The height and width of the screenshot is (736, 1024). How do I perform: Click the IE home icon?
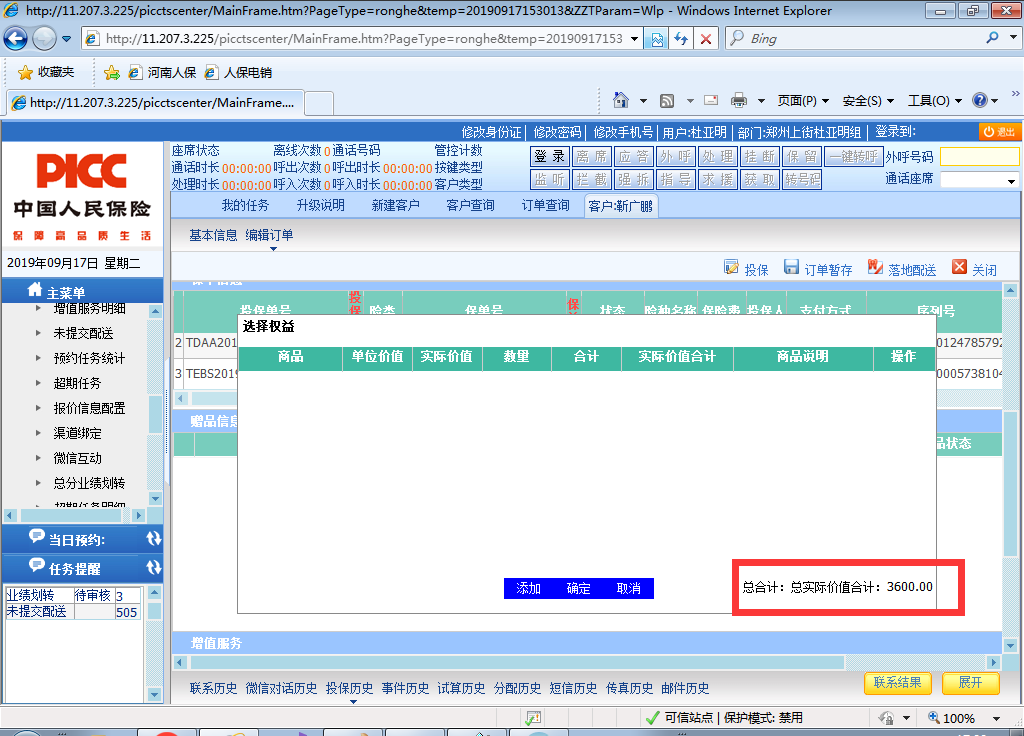pyautogui.click(x=621, y=100)
